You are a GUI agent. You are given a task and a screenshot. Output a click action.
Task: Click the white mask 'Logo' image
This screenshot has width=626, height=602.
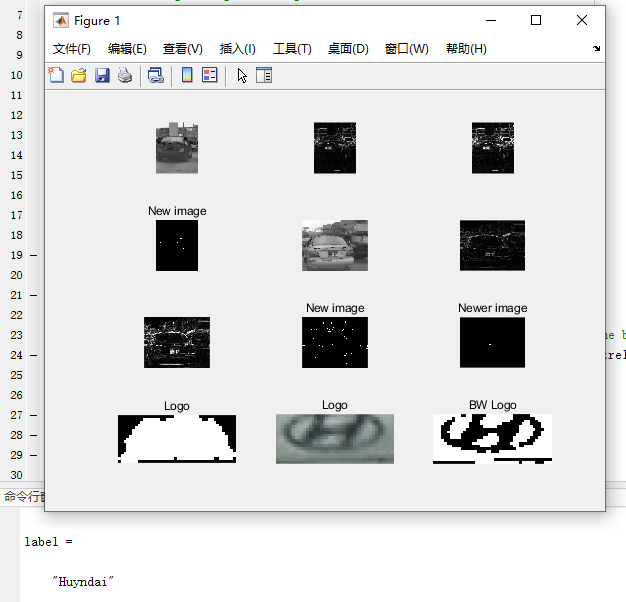(177, 439)
